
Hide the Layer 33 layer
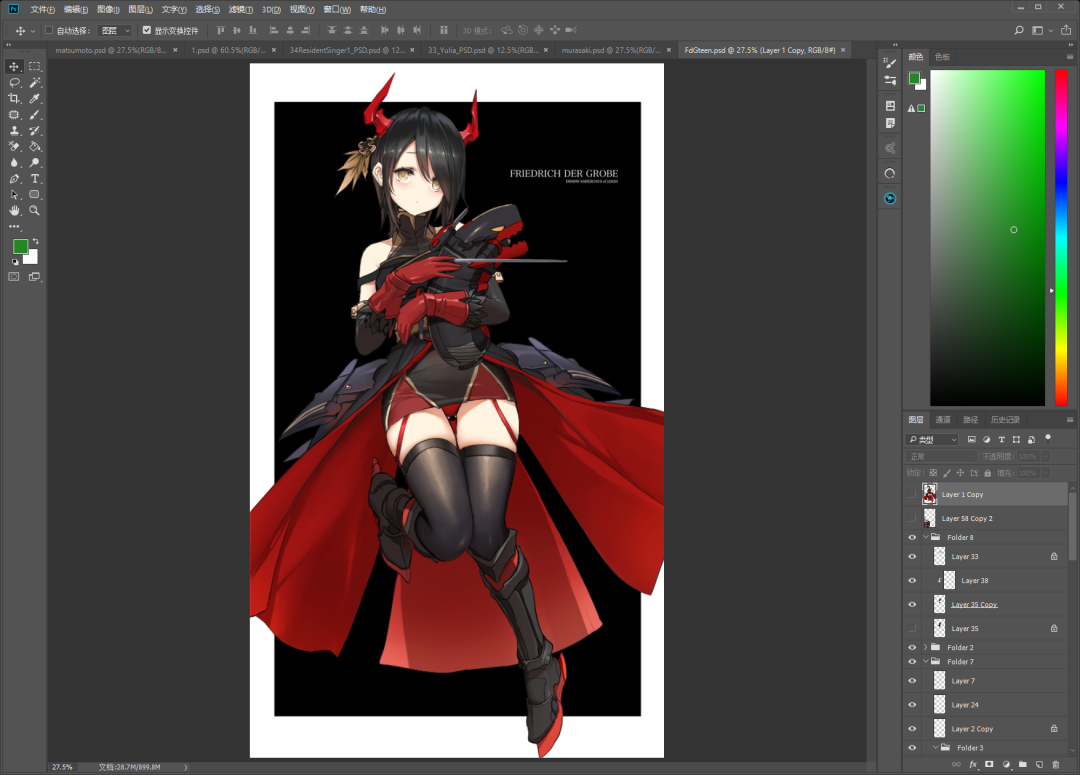pyautogui.click(x=912, y=557)
